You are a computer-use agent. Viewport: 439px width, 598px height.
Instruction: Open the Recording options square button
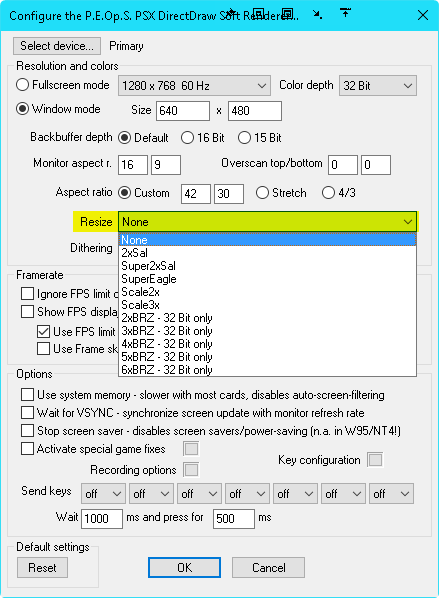pyautogui.click(x=191, y=470)
